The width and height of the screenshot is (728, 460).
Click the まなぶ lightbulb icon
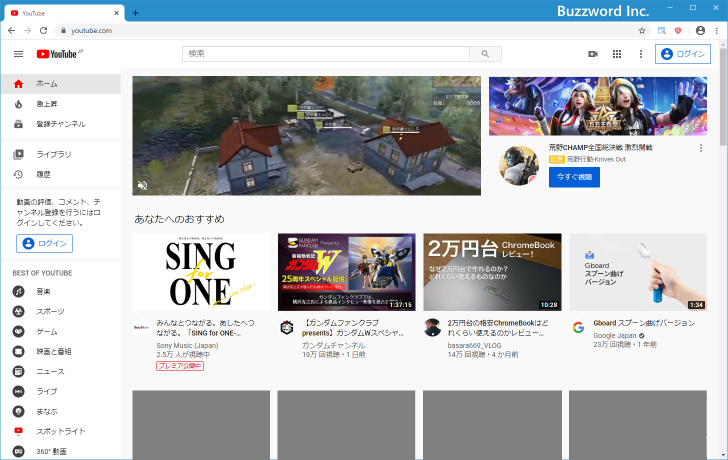(19, 411)
